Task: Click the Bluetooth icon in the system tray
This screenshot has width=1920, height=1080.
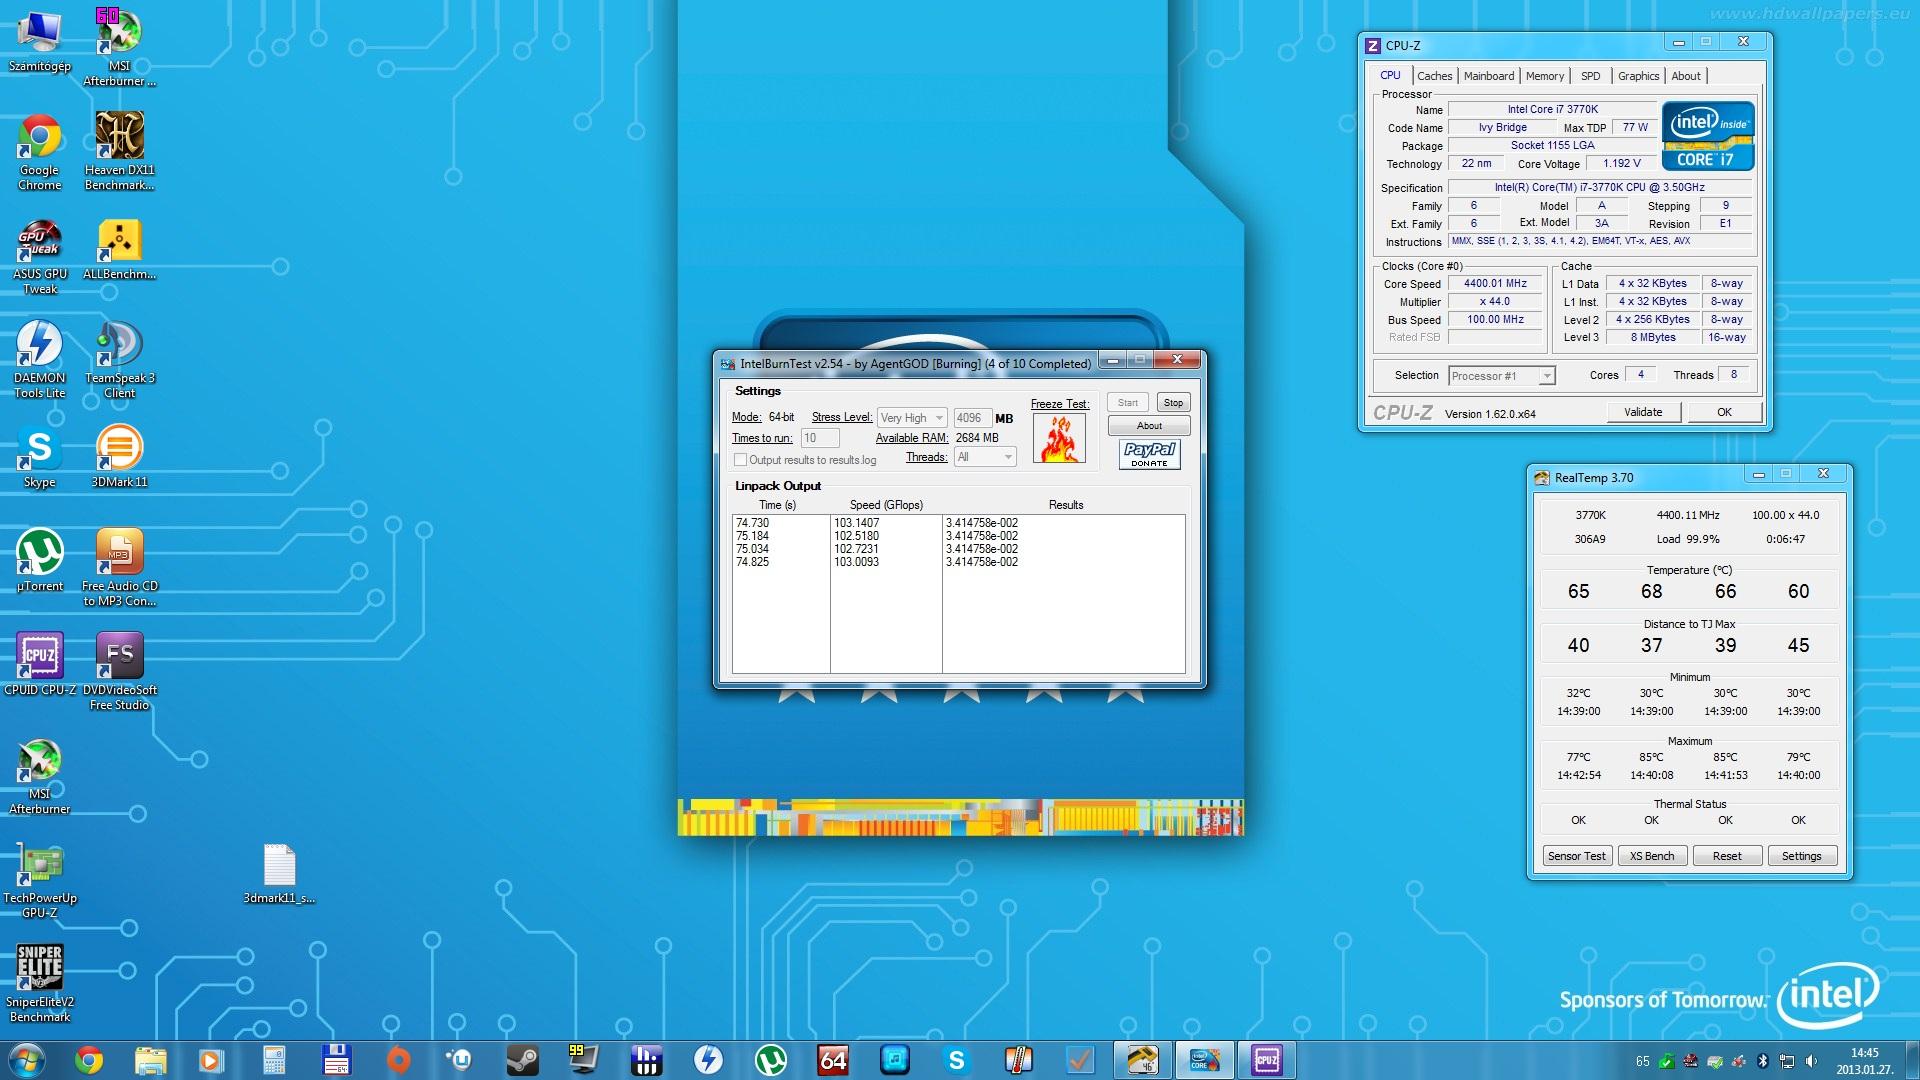Action: pyautogui.click(x=1764, y=1061)
